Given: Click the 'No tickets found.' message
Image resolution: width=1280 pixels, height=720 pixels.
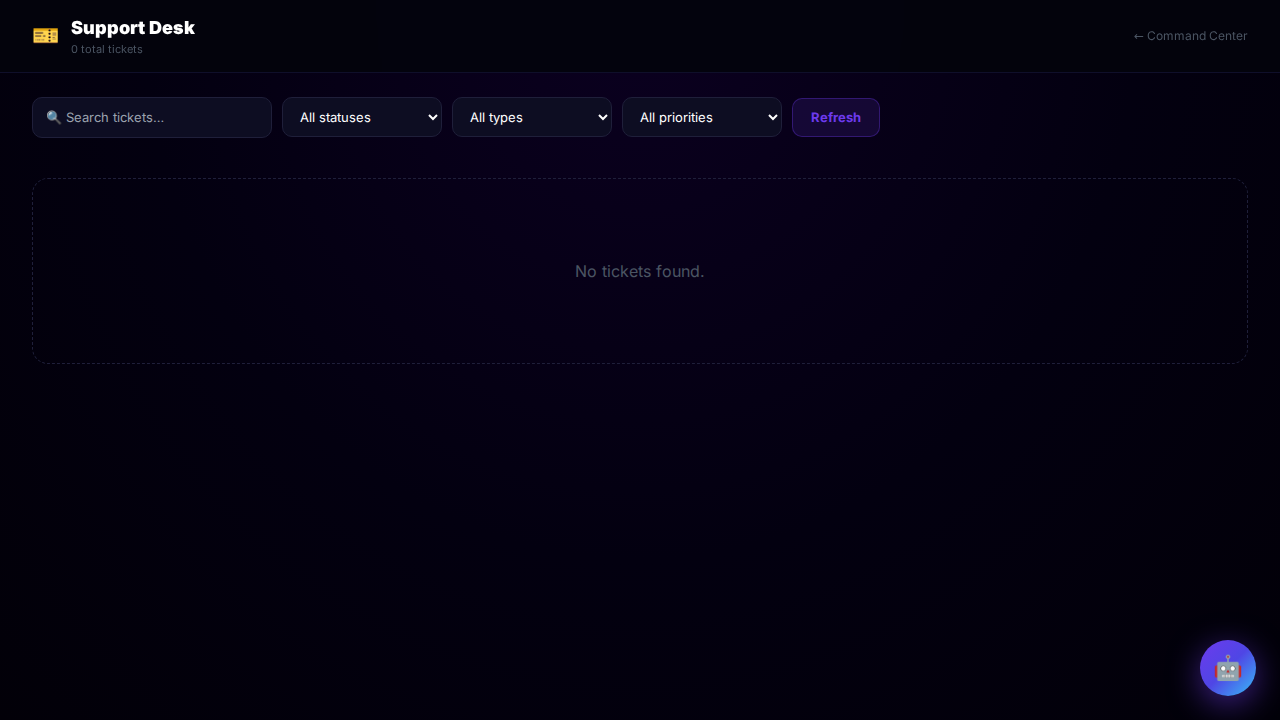Looking at the screenshot, I should [639, 272].
